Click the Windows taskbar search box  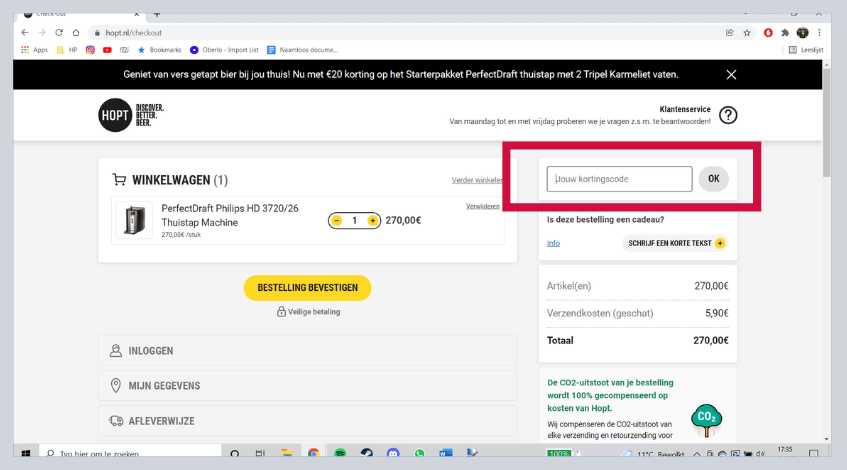click(130, 453)
